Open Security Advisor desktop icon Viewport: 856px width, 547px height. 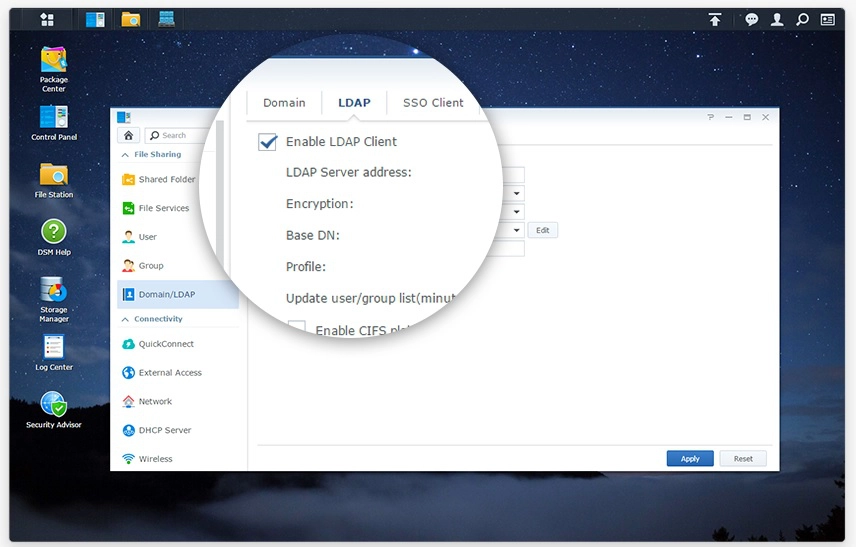tap(54, 410)
